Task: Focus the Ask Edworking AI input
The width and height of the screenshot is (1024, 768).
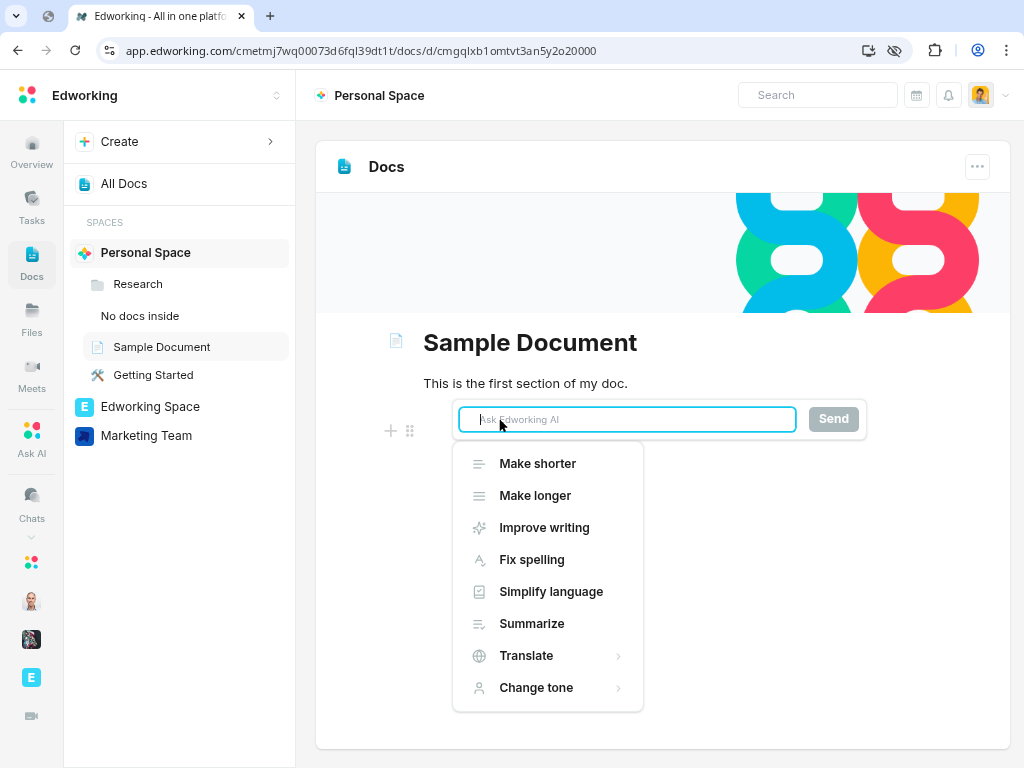Action: 627,420
